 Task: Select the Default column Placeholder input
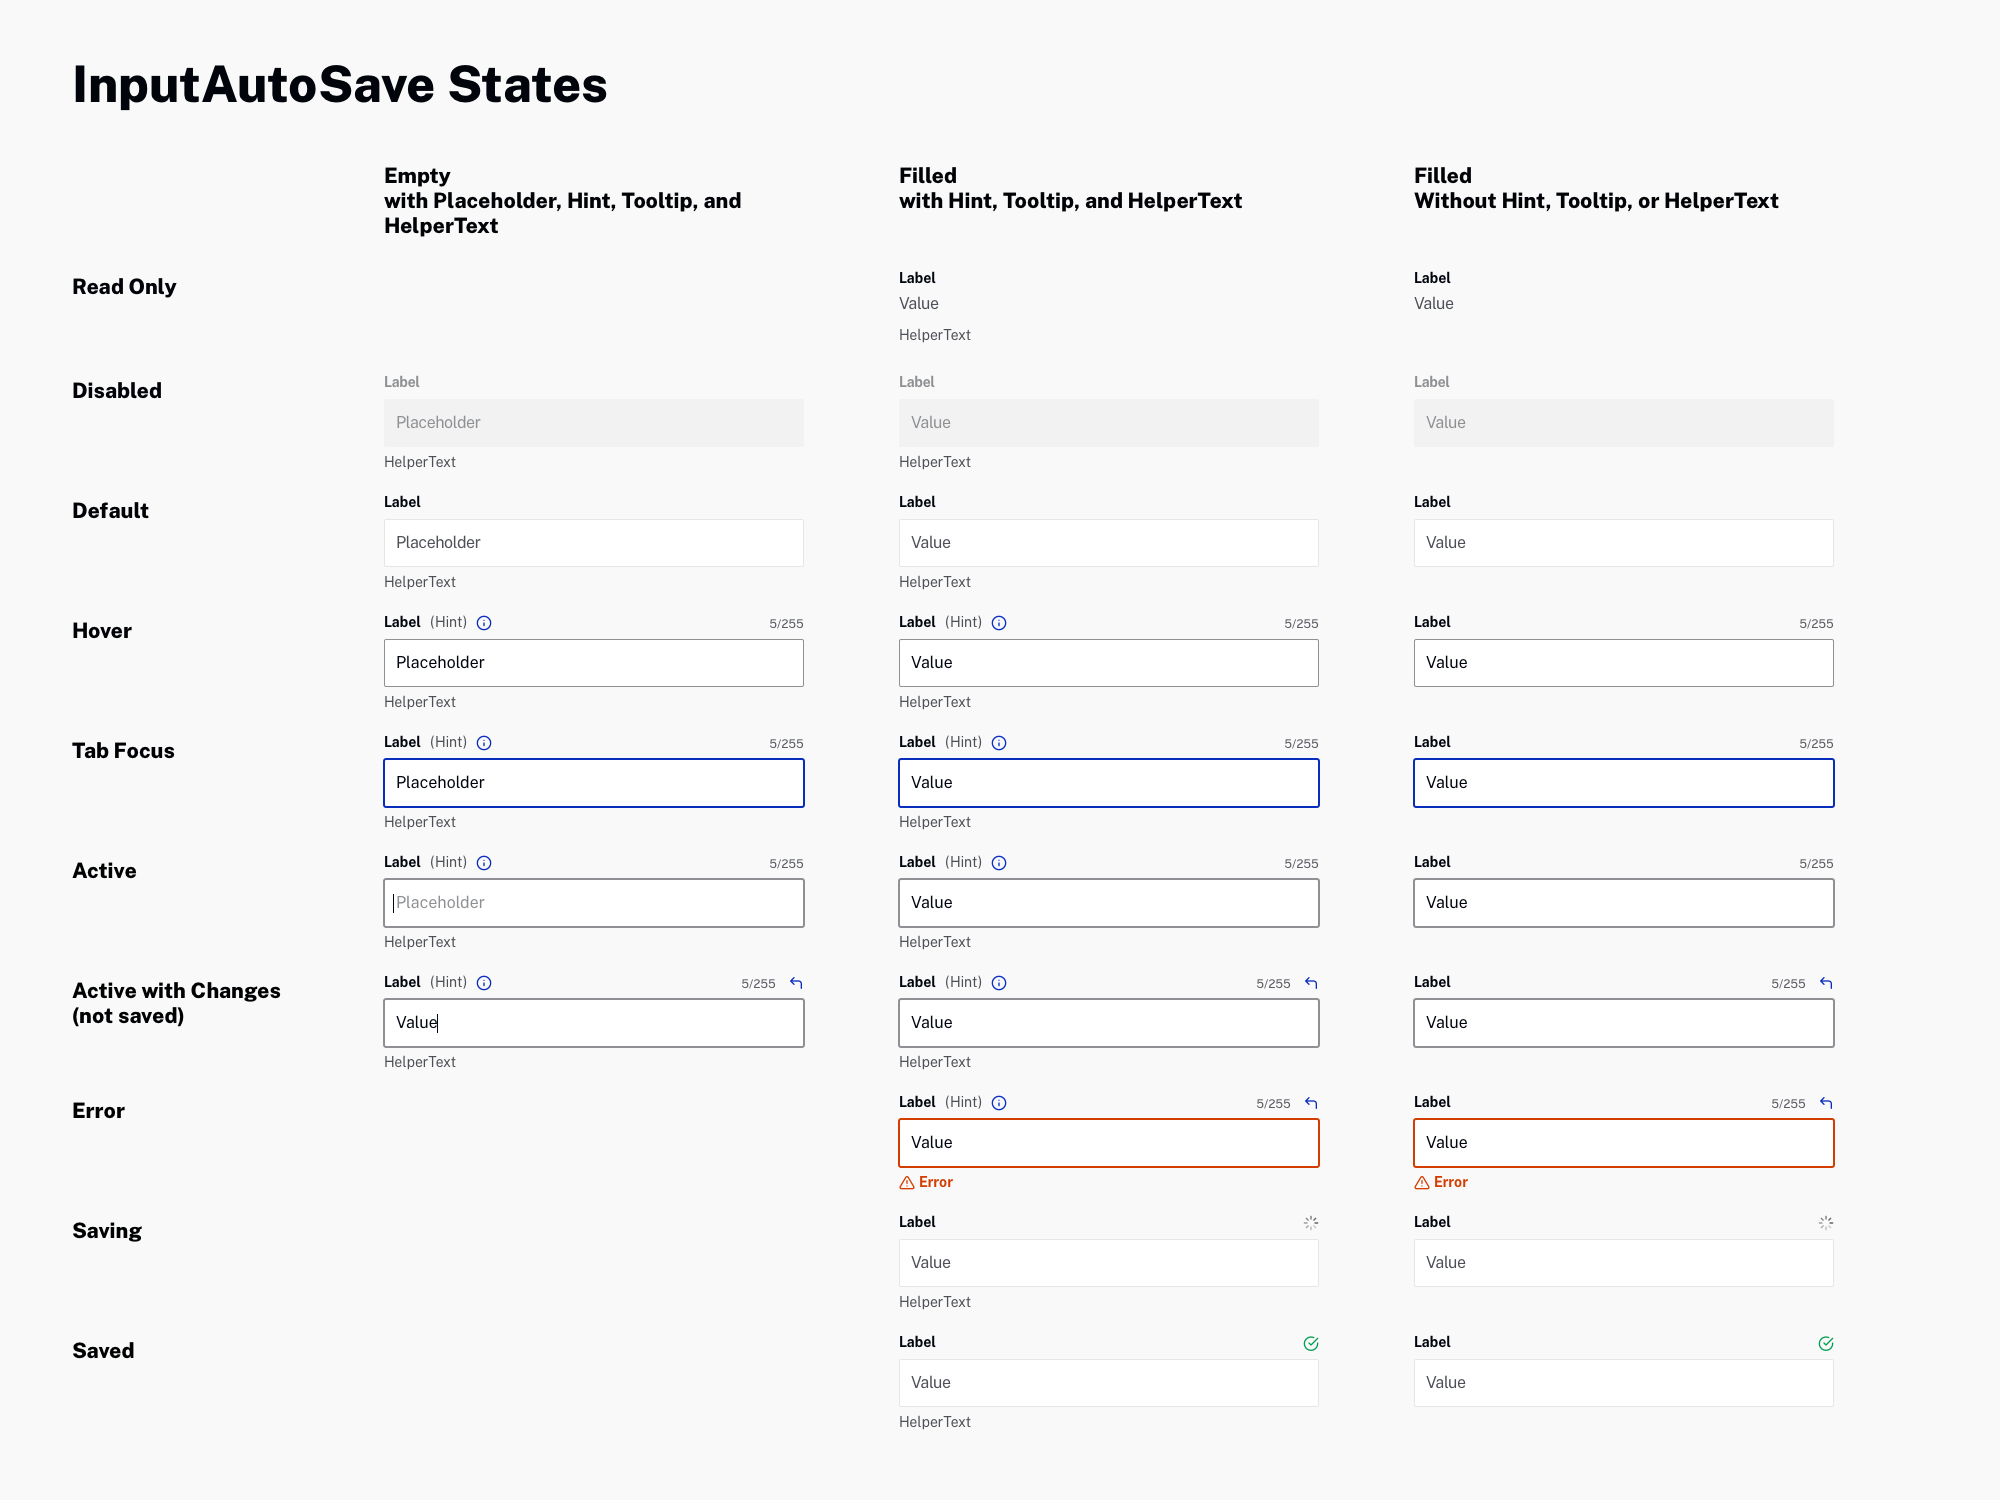593,543
